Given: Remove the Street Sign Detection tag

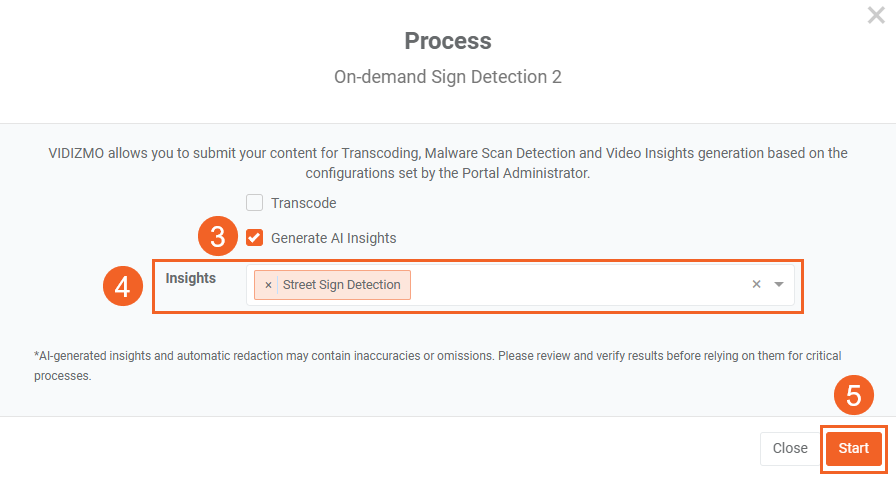Looking at the screenshot, I should pyautogui.click(x=268, y=285).
